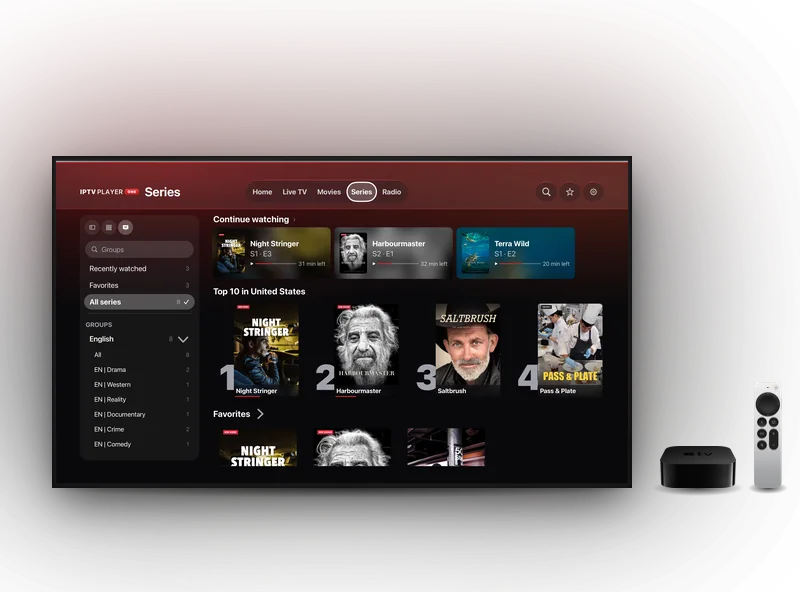Viewport: 800px width, 592px height.
Task: Open the Favorites section heading
Action: (232, 414)
